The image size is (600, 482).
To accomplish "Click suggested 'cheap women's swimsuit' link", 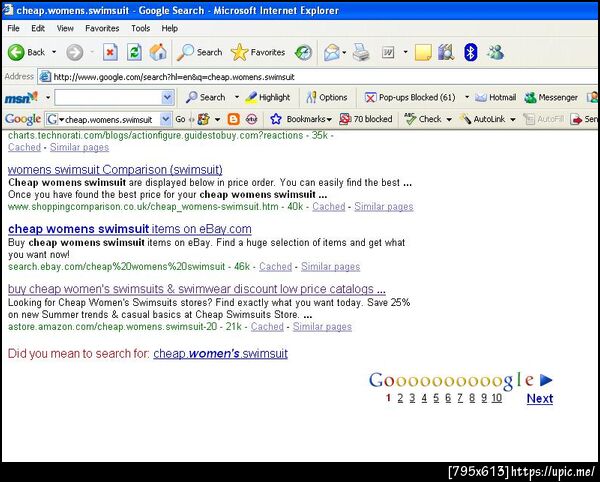I will 220,353.
